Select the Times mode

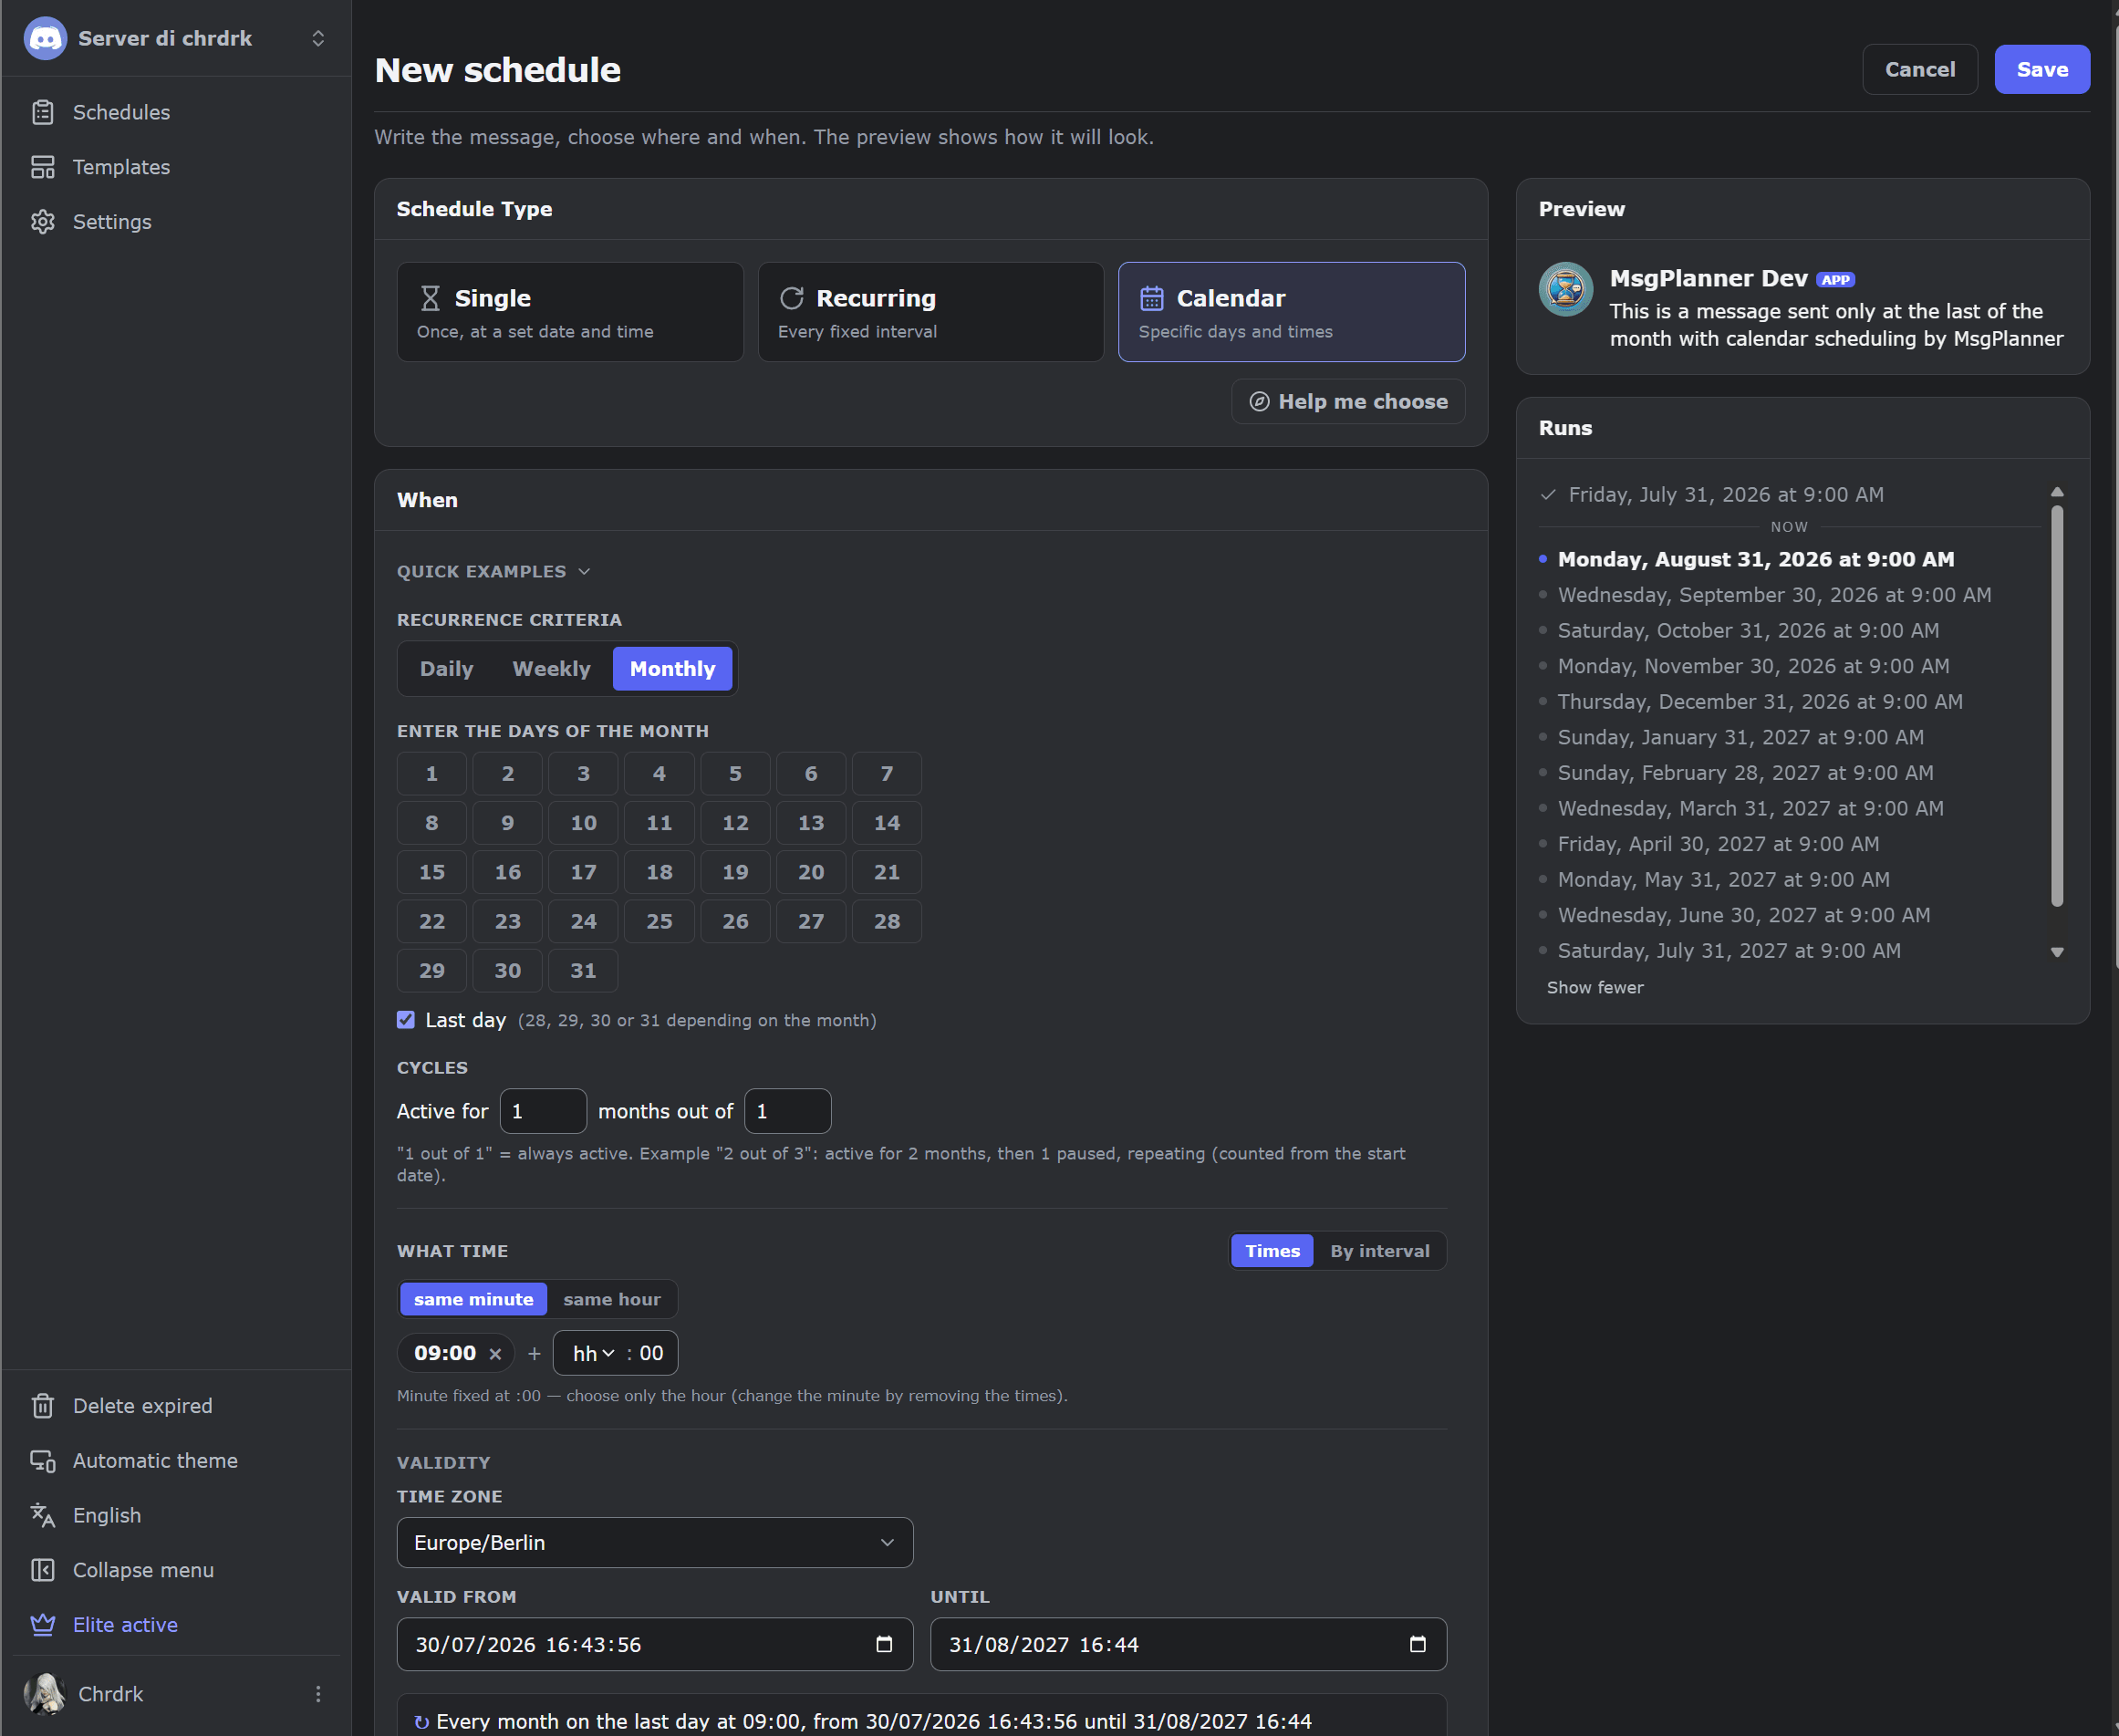click(x=1272, y=1251)
